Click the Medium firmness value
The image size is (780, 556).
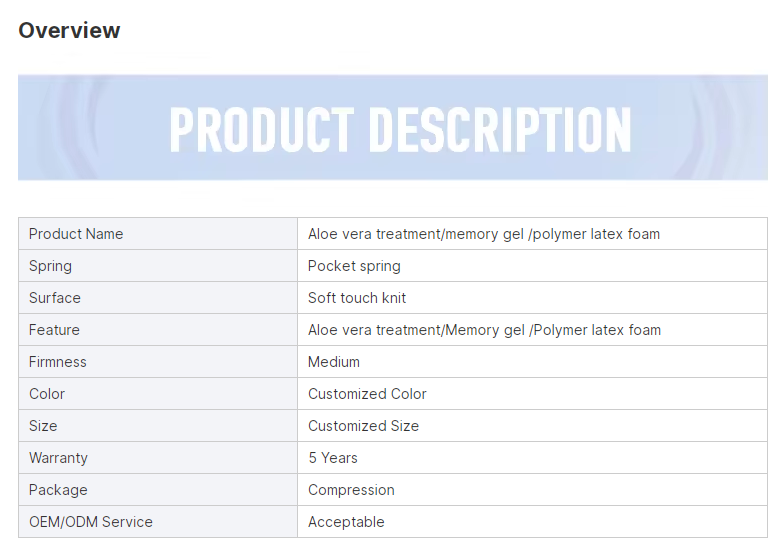point(334,362)
